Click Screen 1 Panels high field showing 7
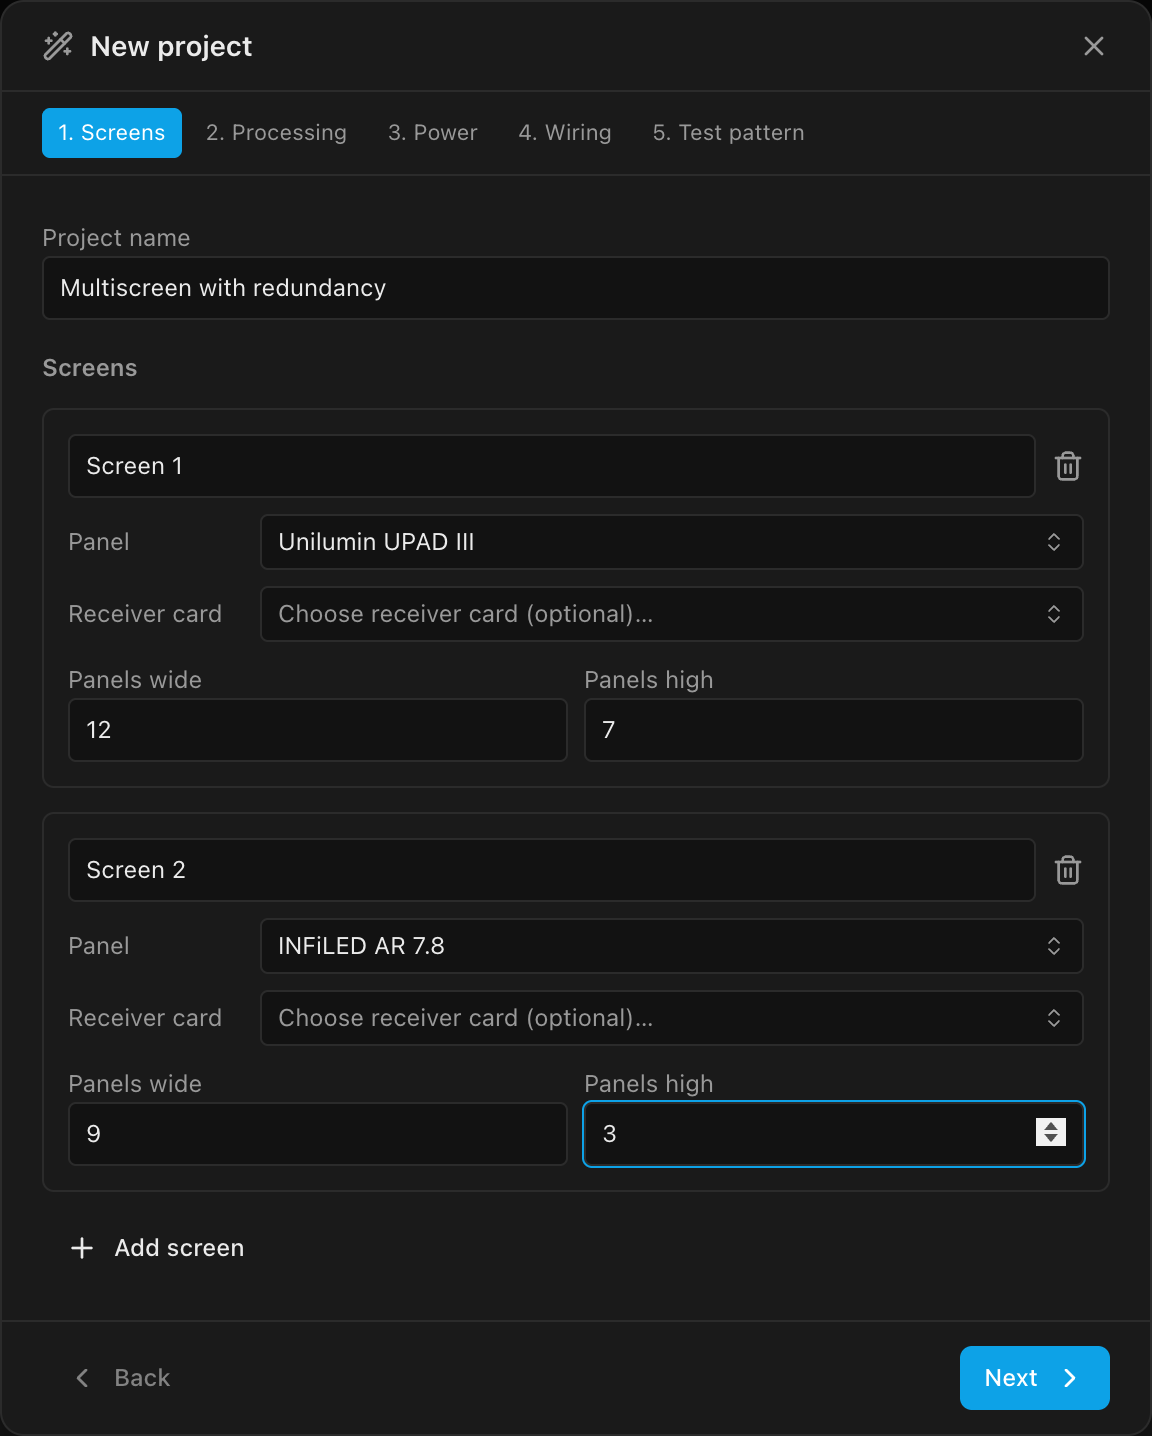 click(834, 730)
